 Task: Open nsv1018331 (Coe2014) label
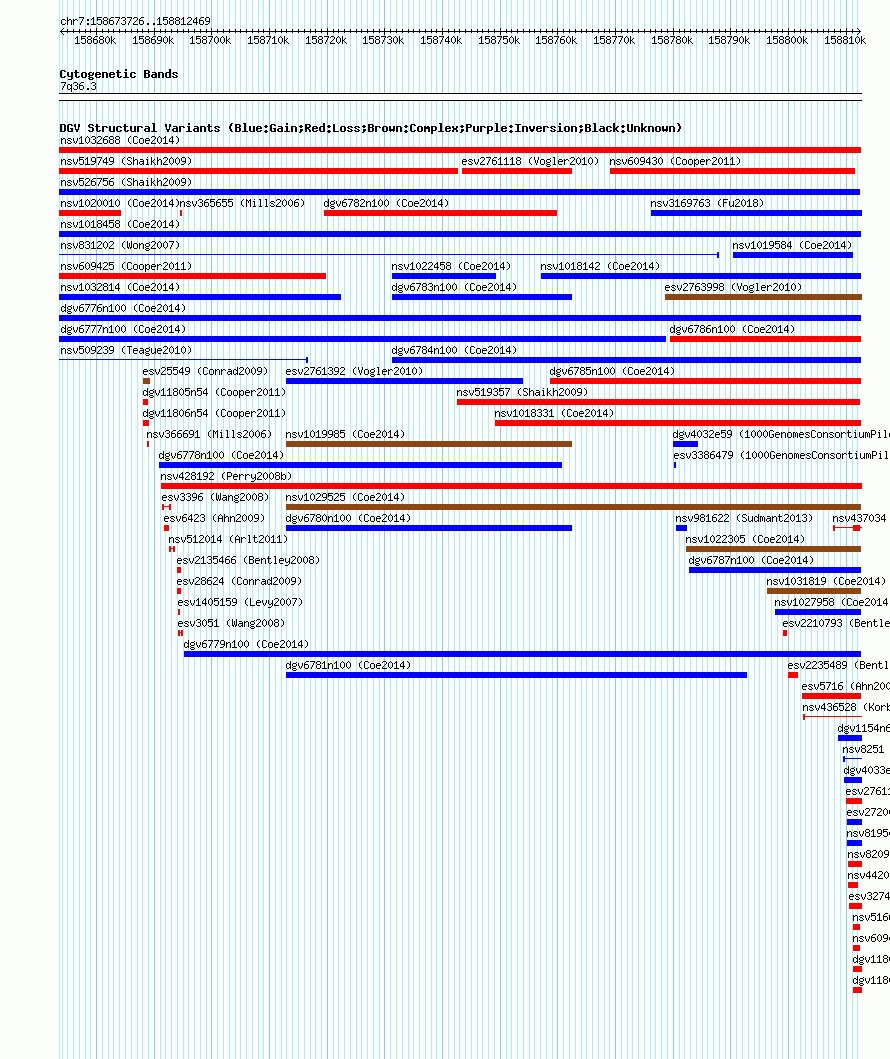point(554,413)
